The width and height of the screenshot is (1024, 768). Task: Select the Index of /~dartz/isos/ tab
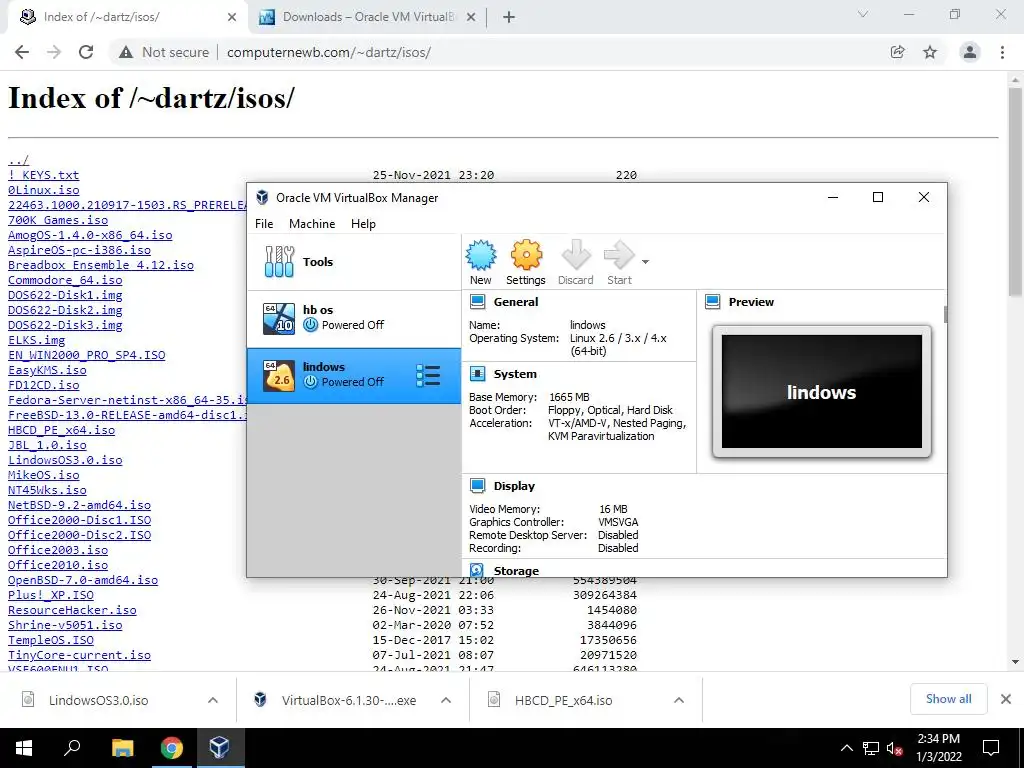click(127, 17)
